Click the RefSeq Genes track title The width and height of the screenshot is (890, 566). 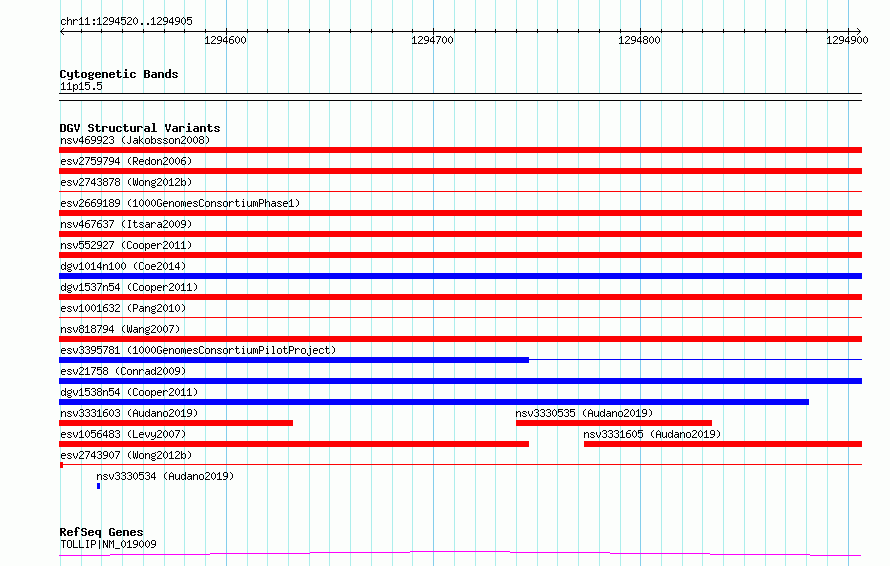pyautogui.click(x=101, y=532)
